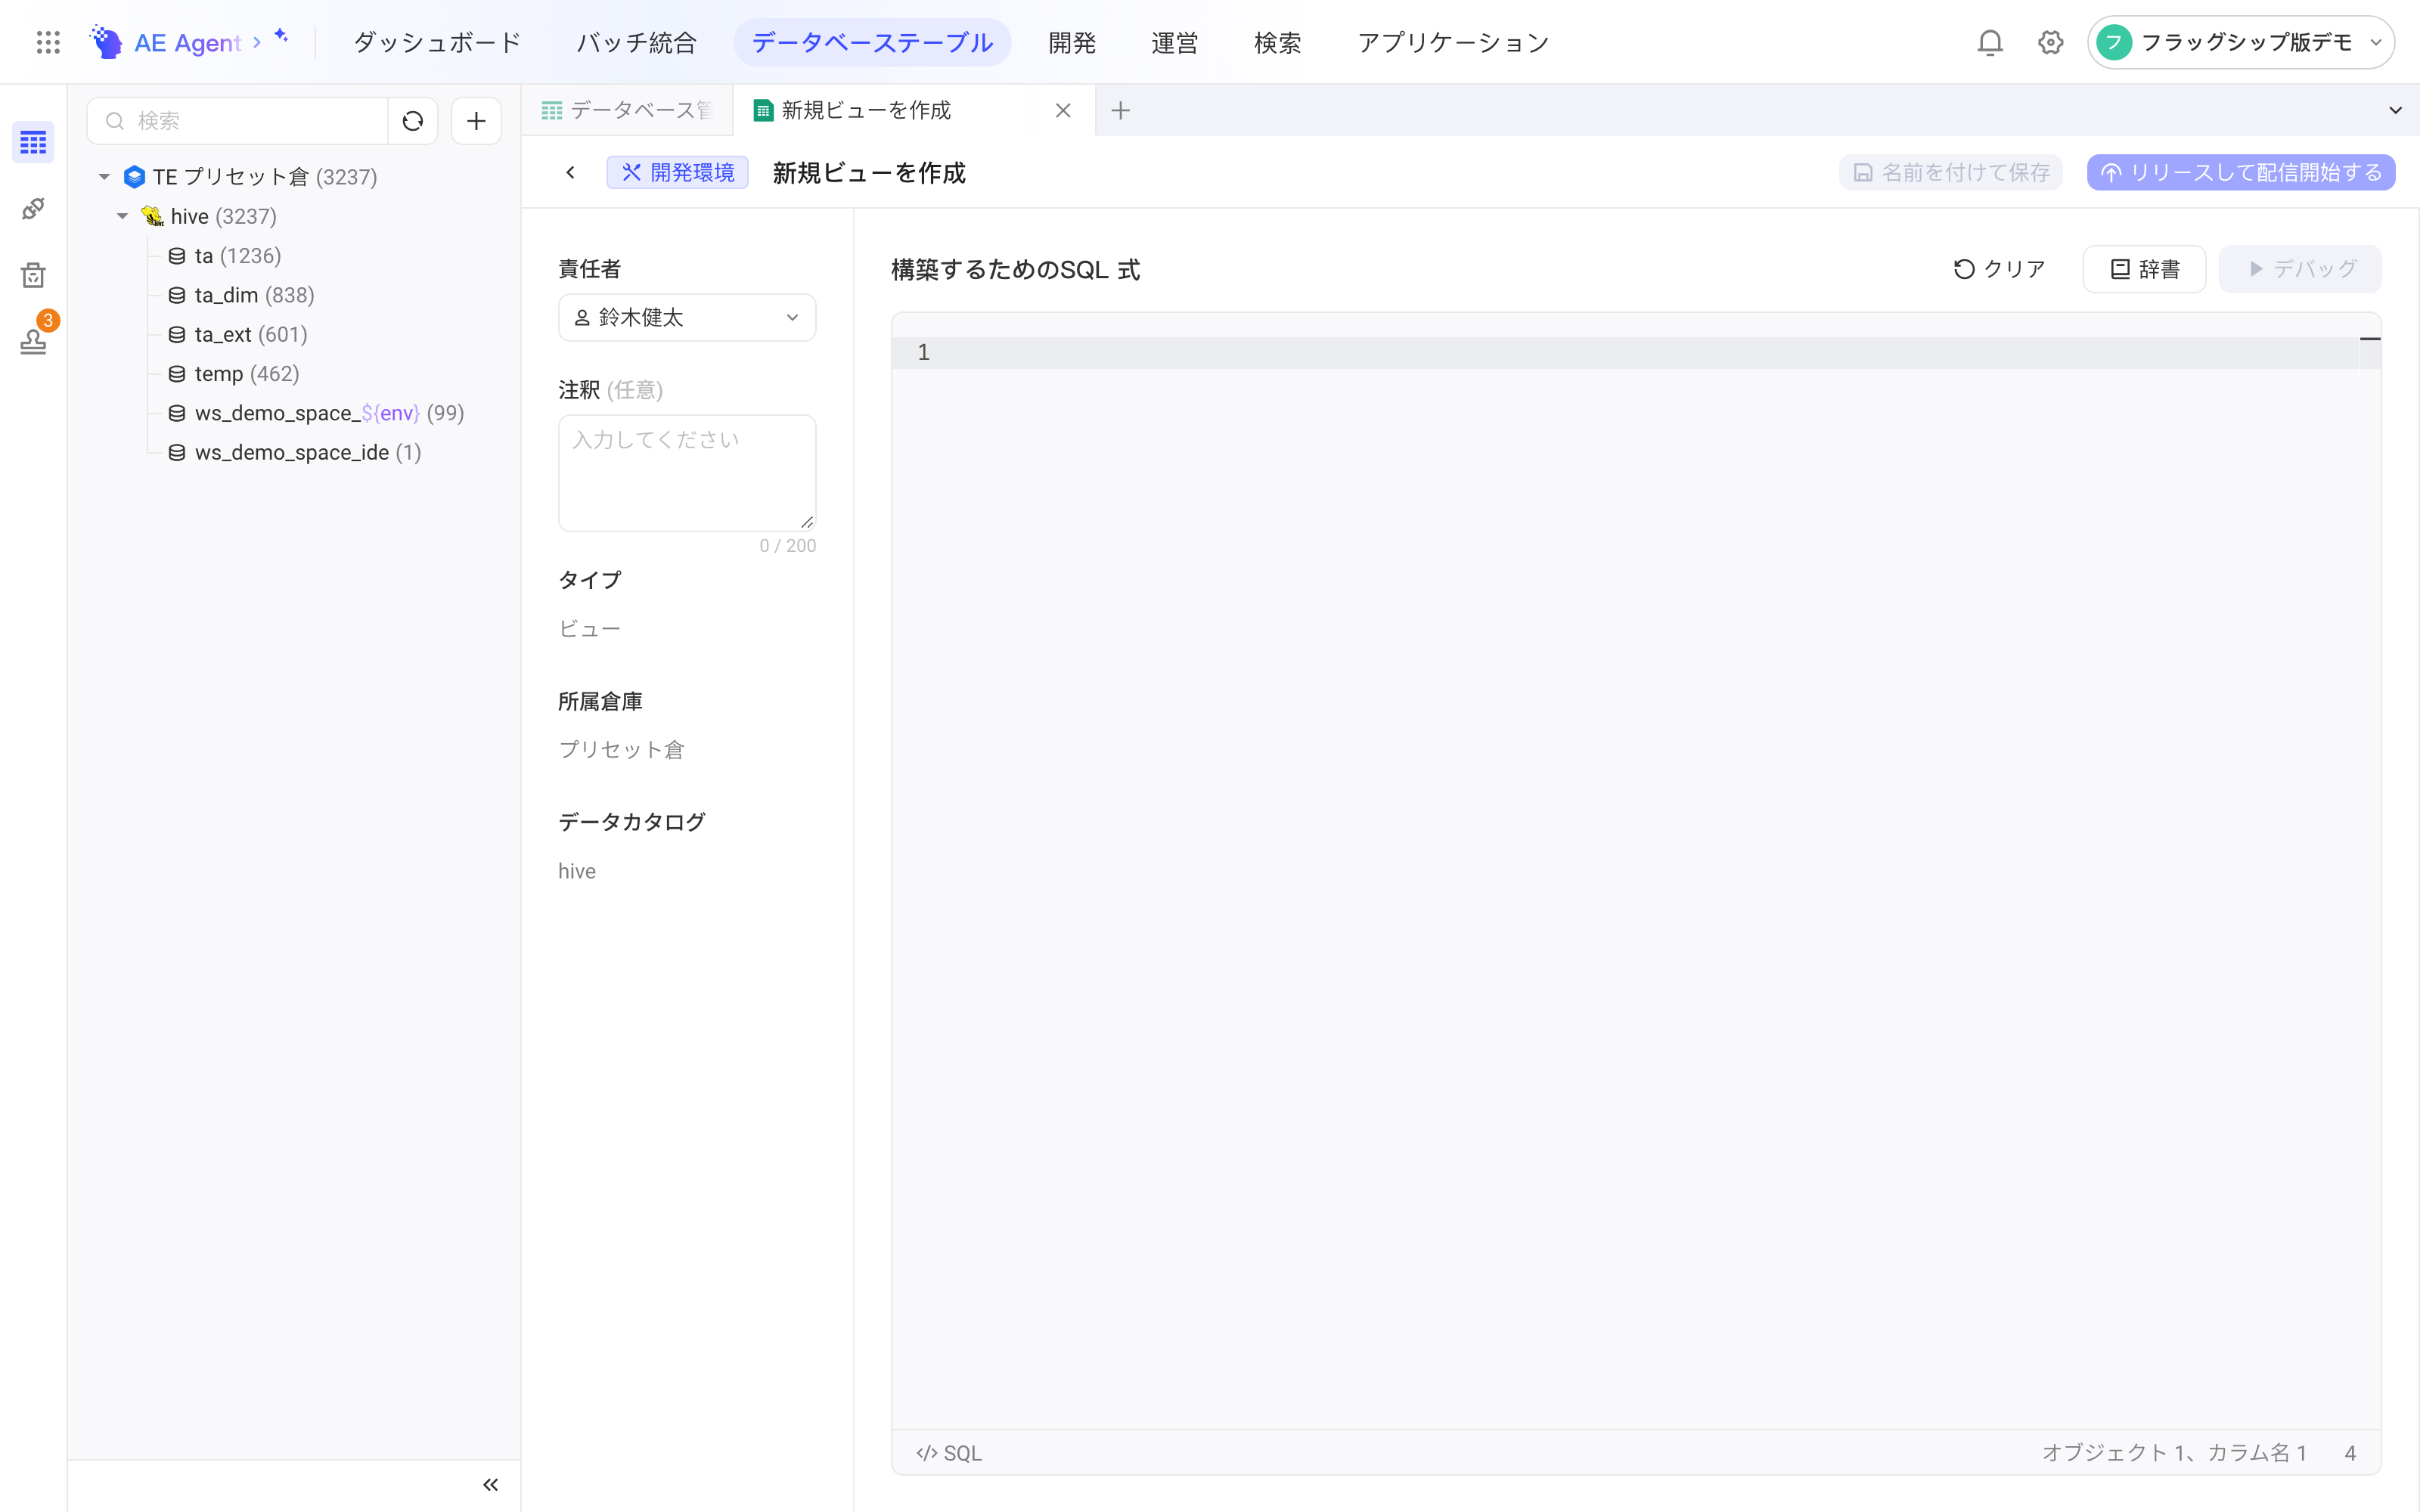The height and width of the screenshot is (1512, 2420).
Task: Click the 開発環境 tag
Action: (677, 172)
